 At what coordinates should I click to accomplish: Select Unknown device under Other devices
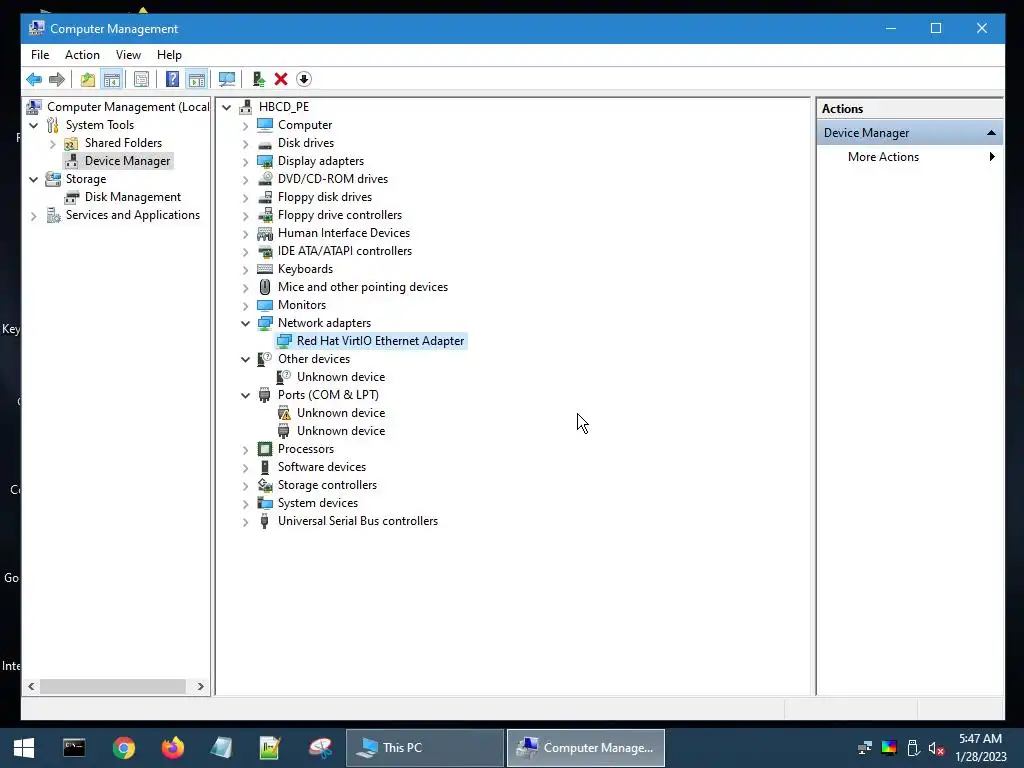pos(341,377)
